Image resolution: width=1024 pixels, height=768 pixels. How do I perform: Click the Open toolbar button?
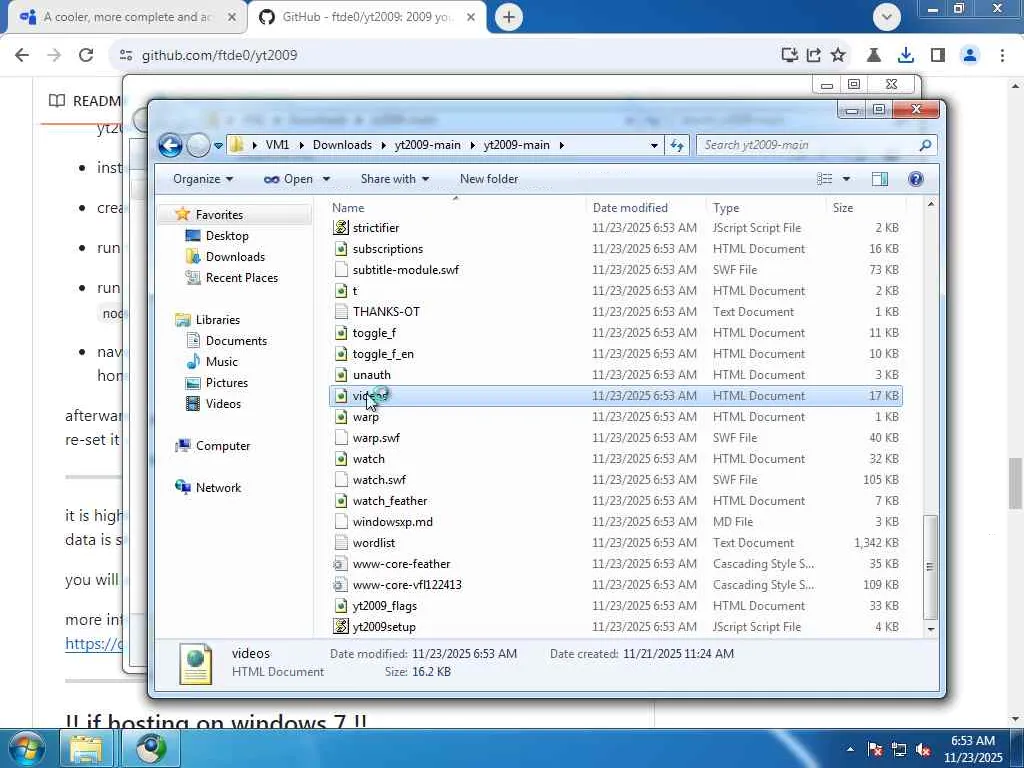point(289,179)
